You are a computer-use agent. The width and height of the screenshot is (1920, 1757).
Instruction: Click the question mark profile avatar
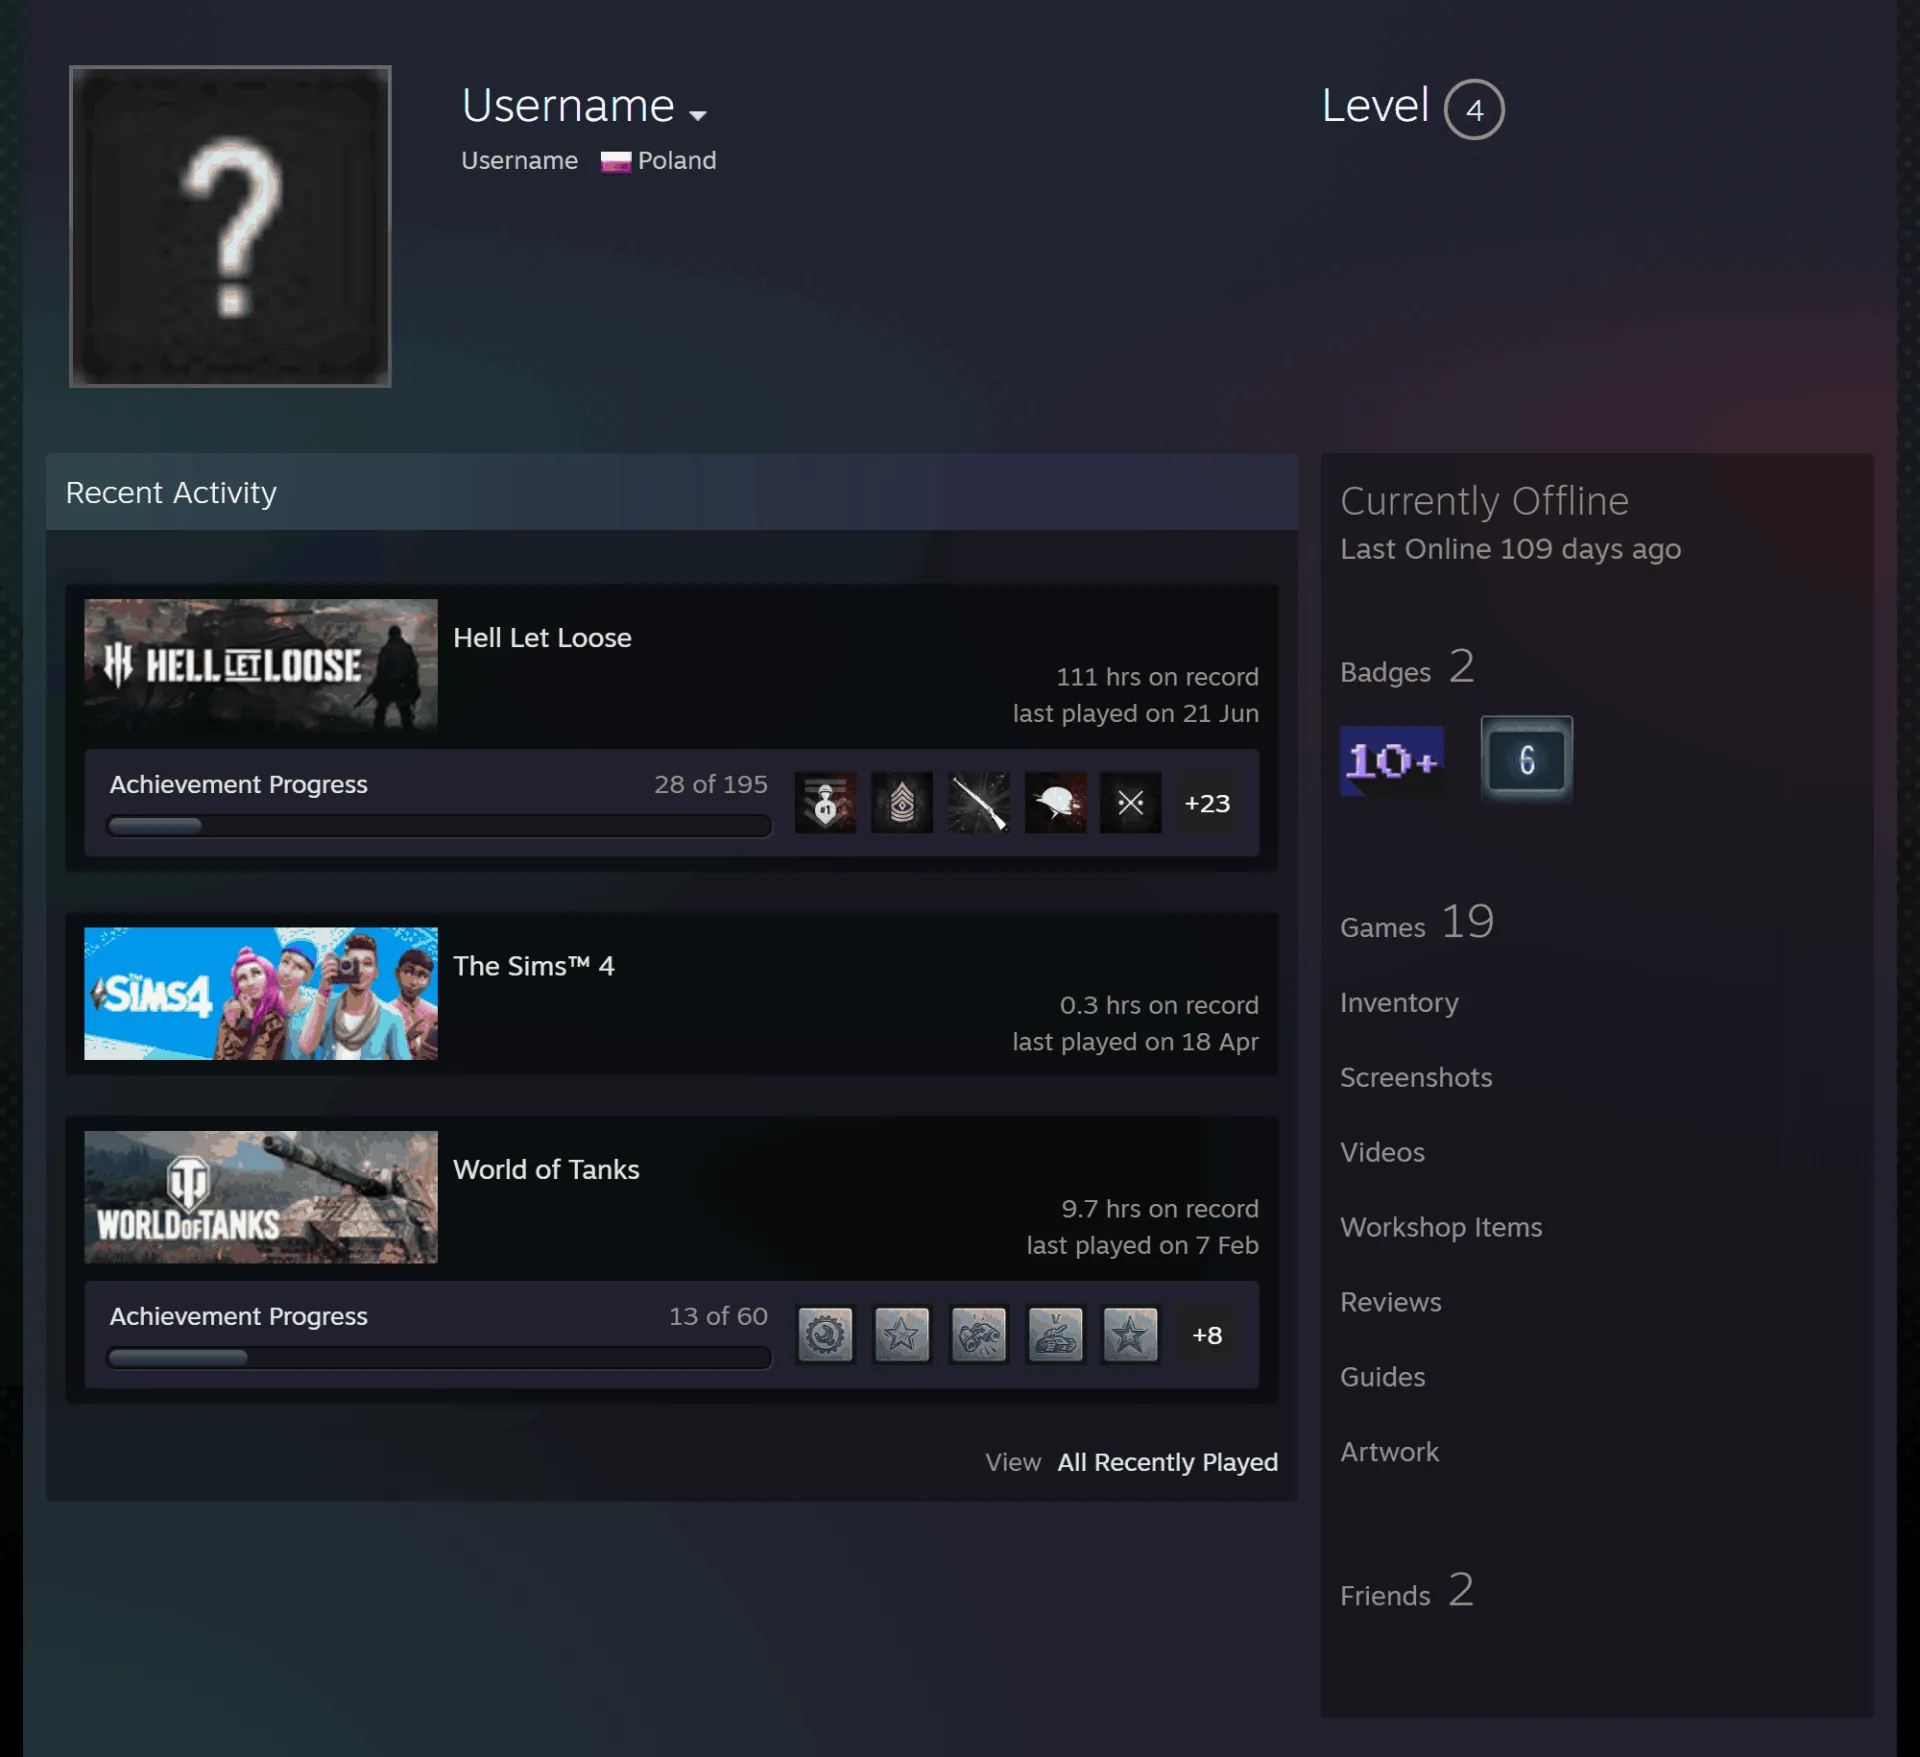230,226
